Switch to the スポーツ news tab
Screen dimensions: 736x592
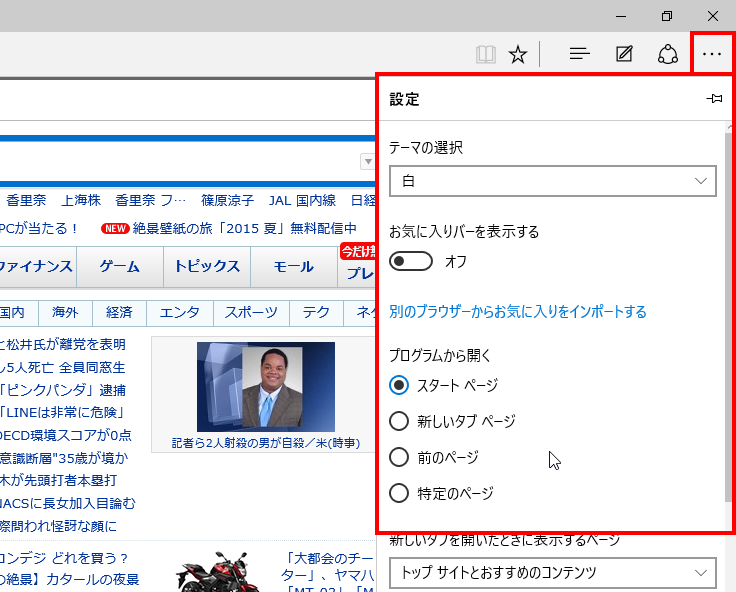coord(251,312)
